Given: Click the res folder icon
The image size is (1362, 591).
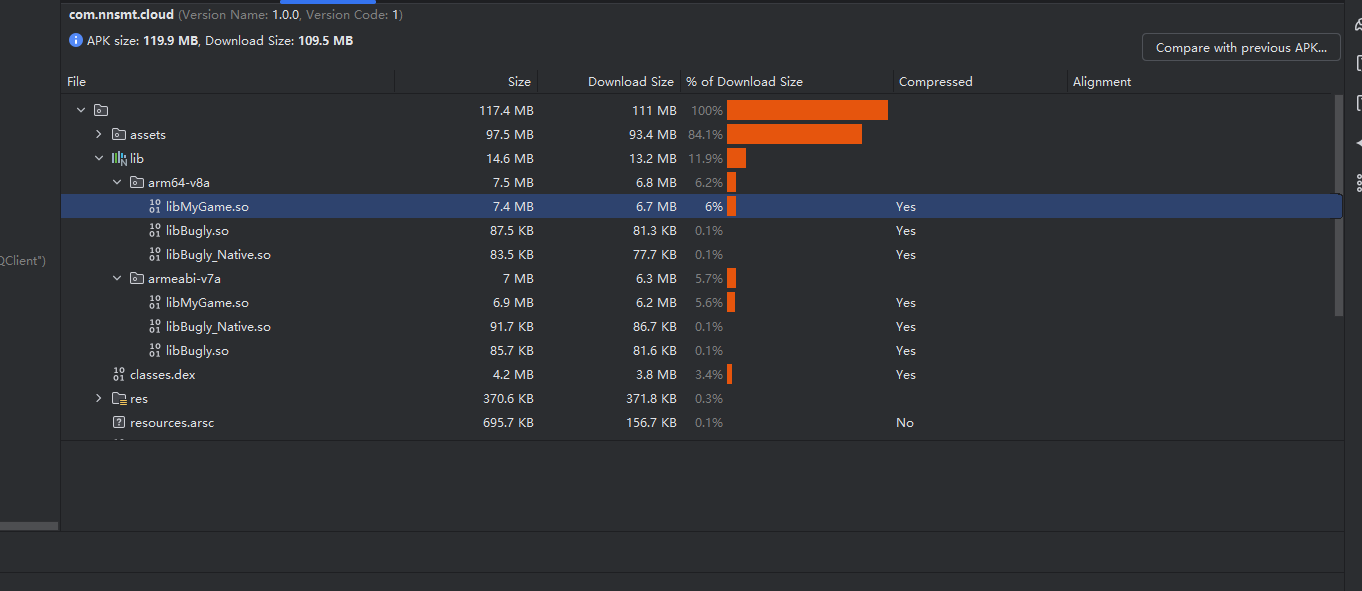Looking at the screenshot, I should pyautogui.click(x=119, y=398).
